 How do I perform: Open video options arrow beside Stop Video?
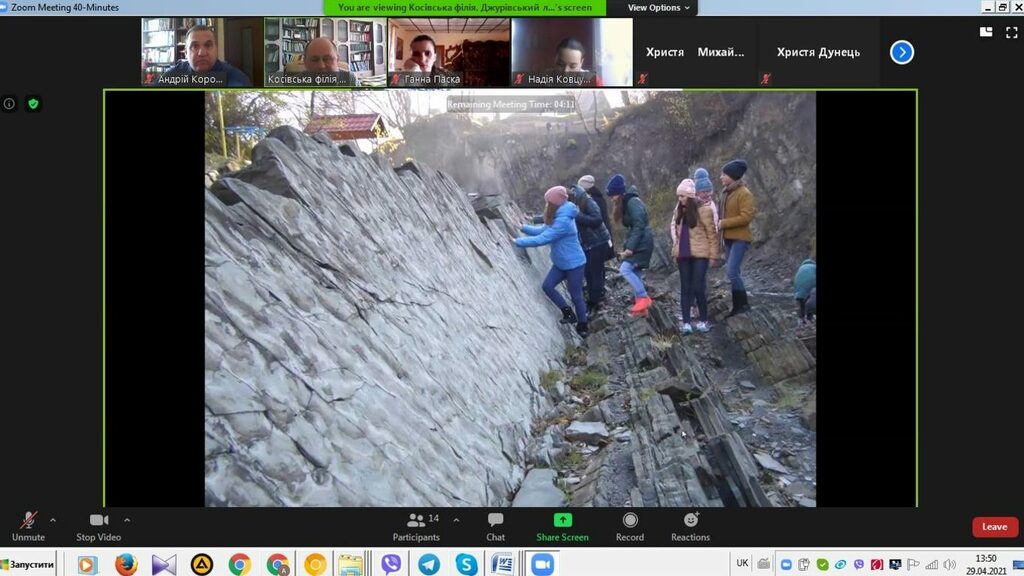[x=127, y=520]
